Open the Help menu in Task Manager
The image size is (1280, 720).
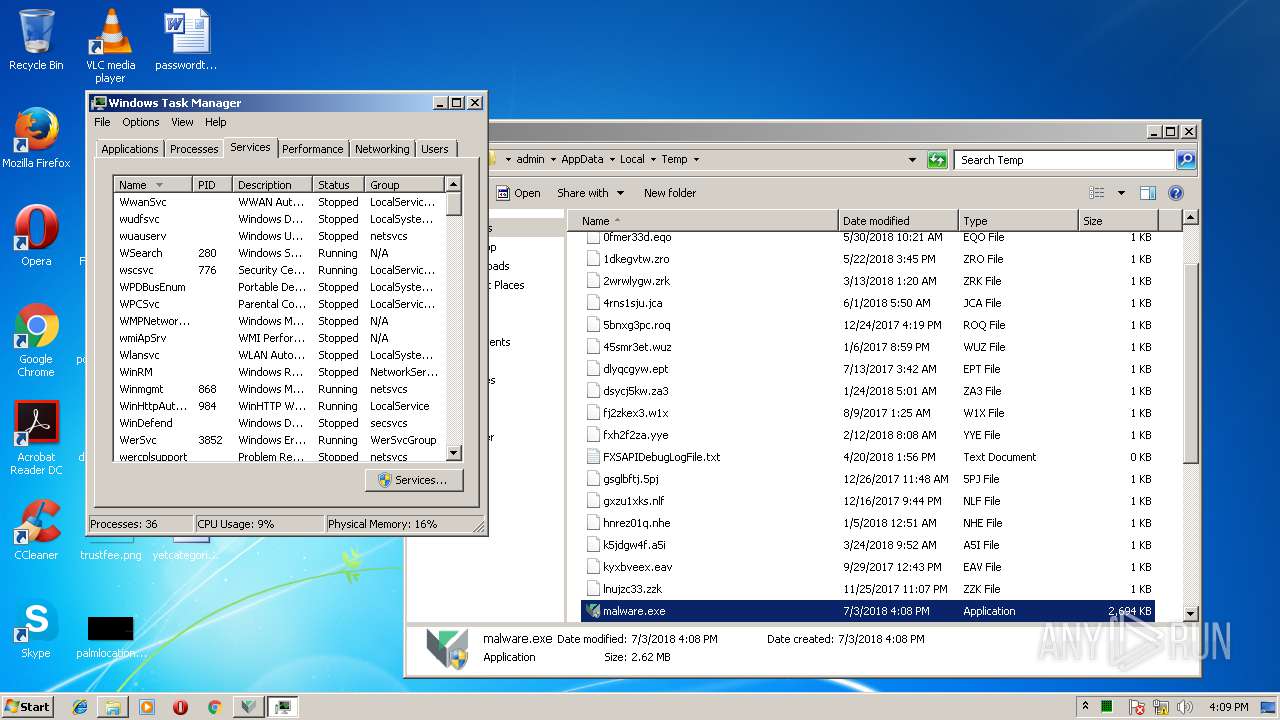(216, 122)
